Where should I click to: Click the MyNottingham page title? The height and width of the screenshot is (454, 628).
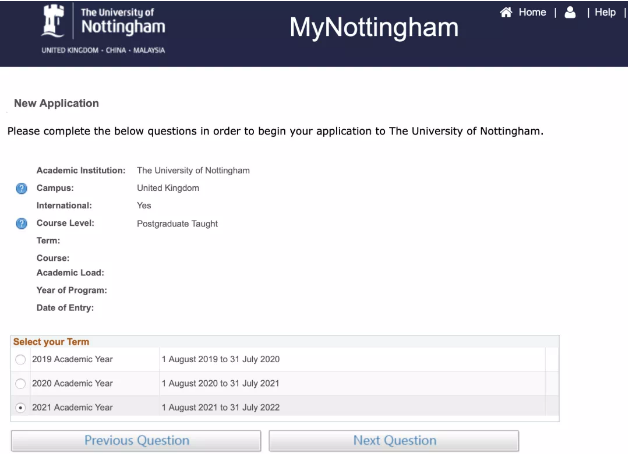[373, 27]
